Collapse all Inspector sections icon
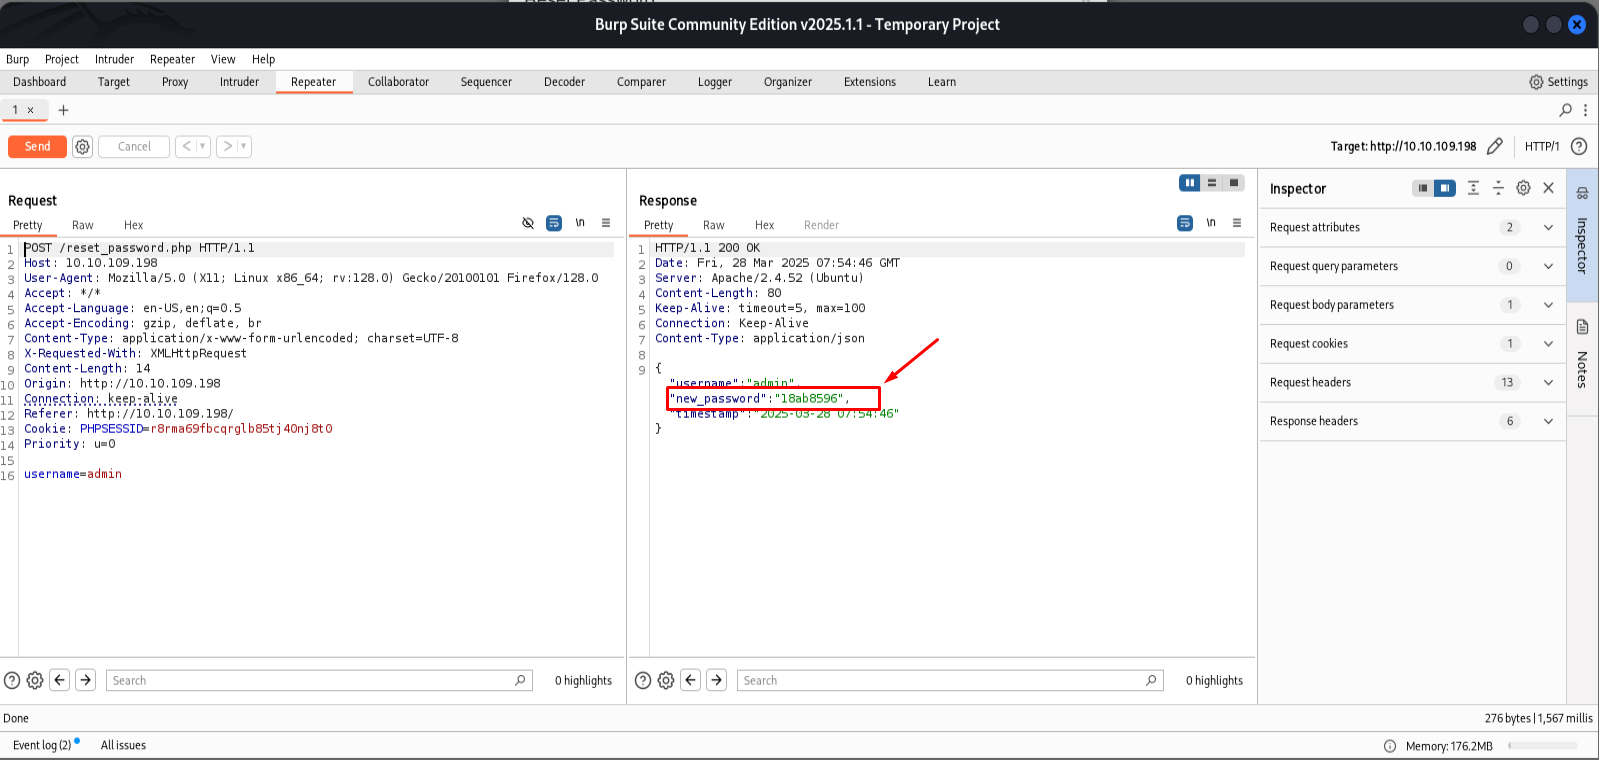 click(1498, 188)
